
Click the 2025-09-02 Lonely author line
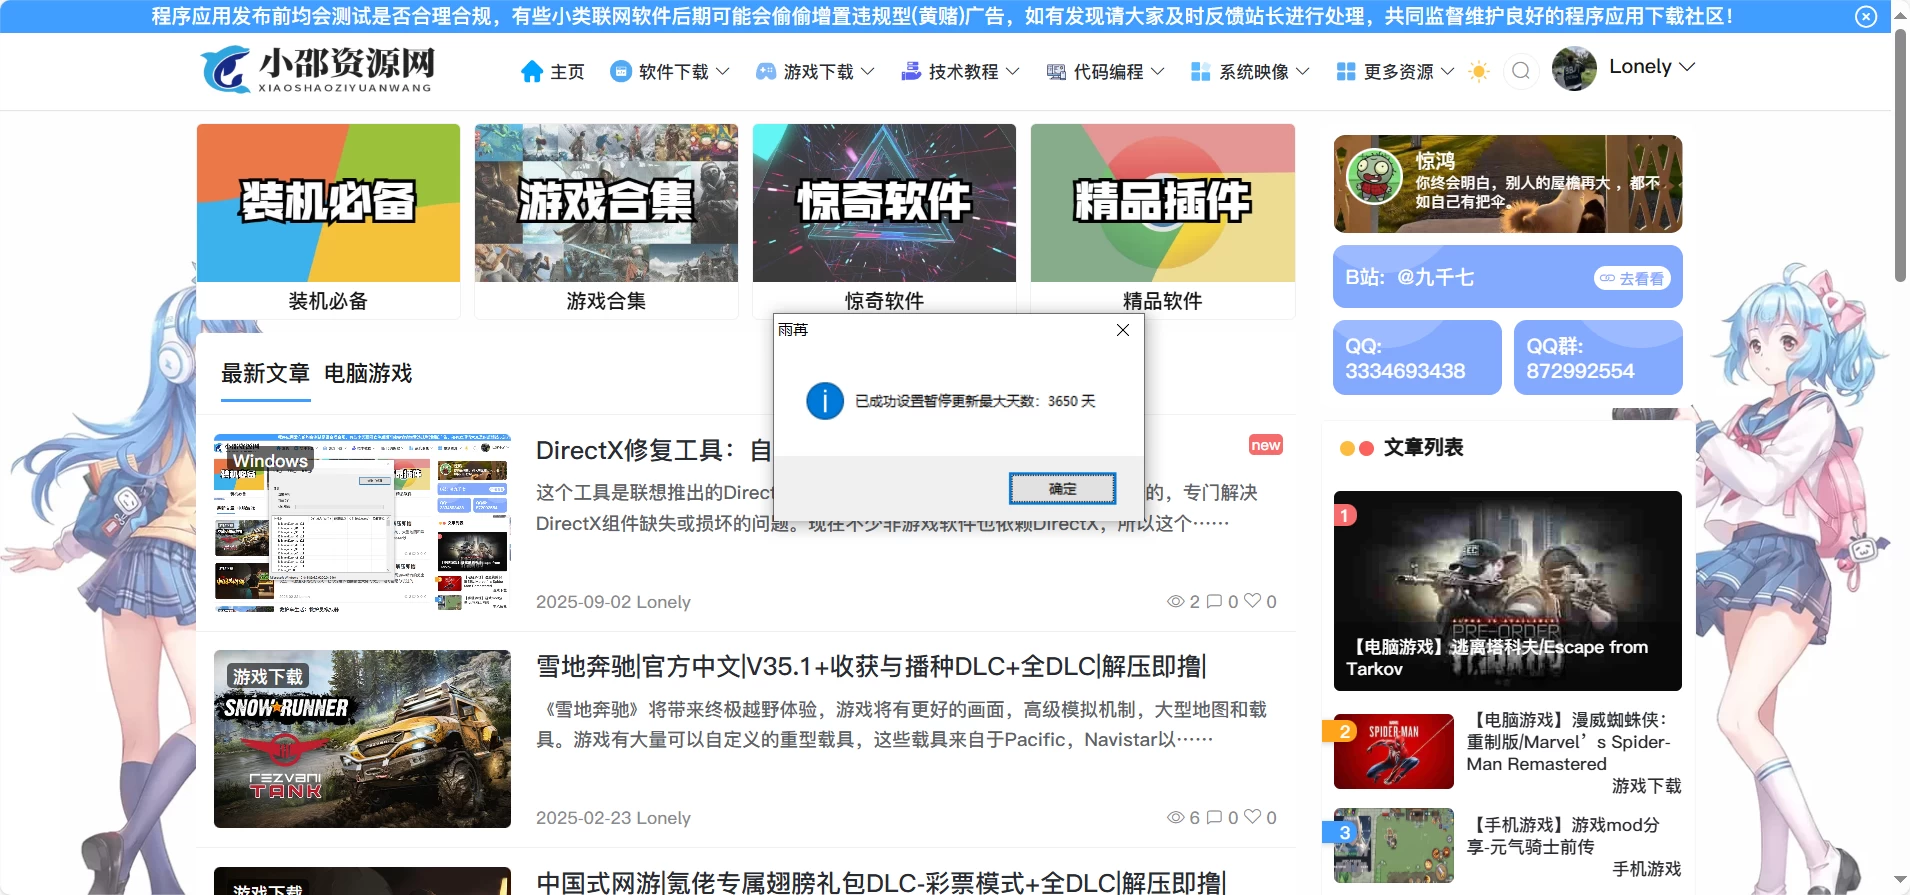(613, 602)
